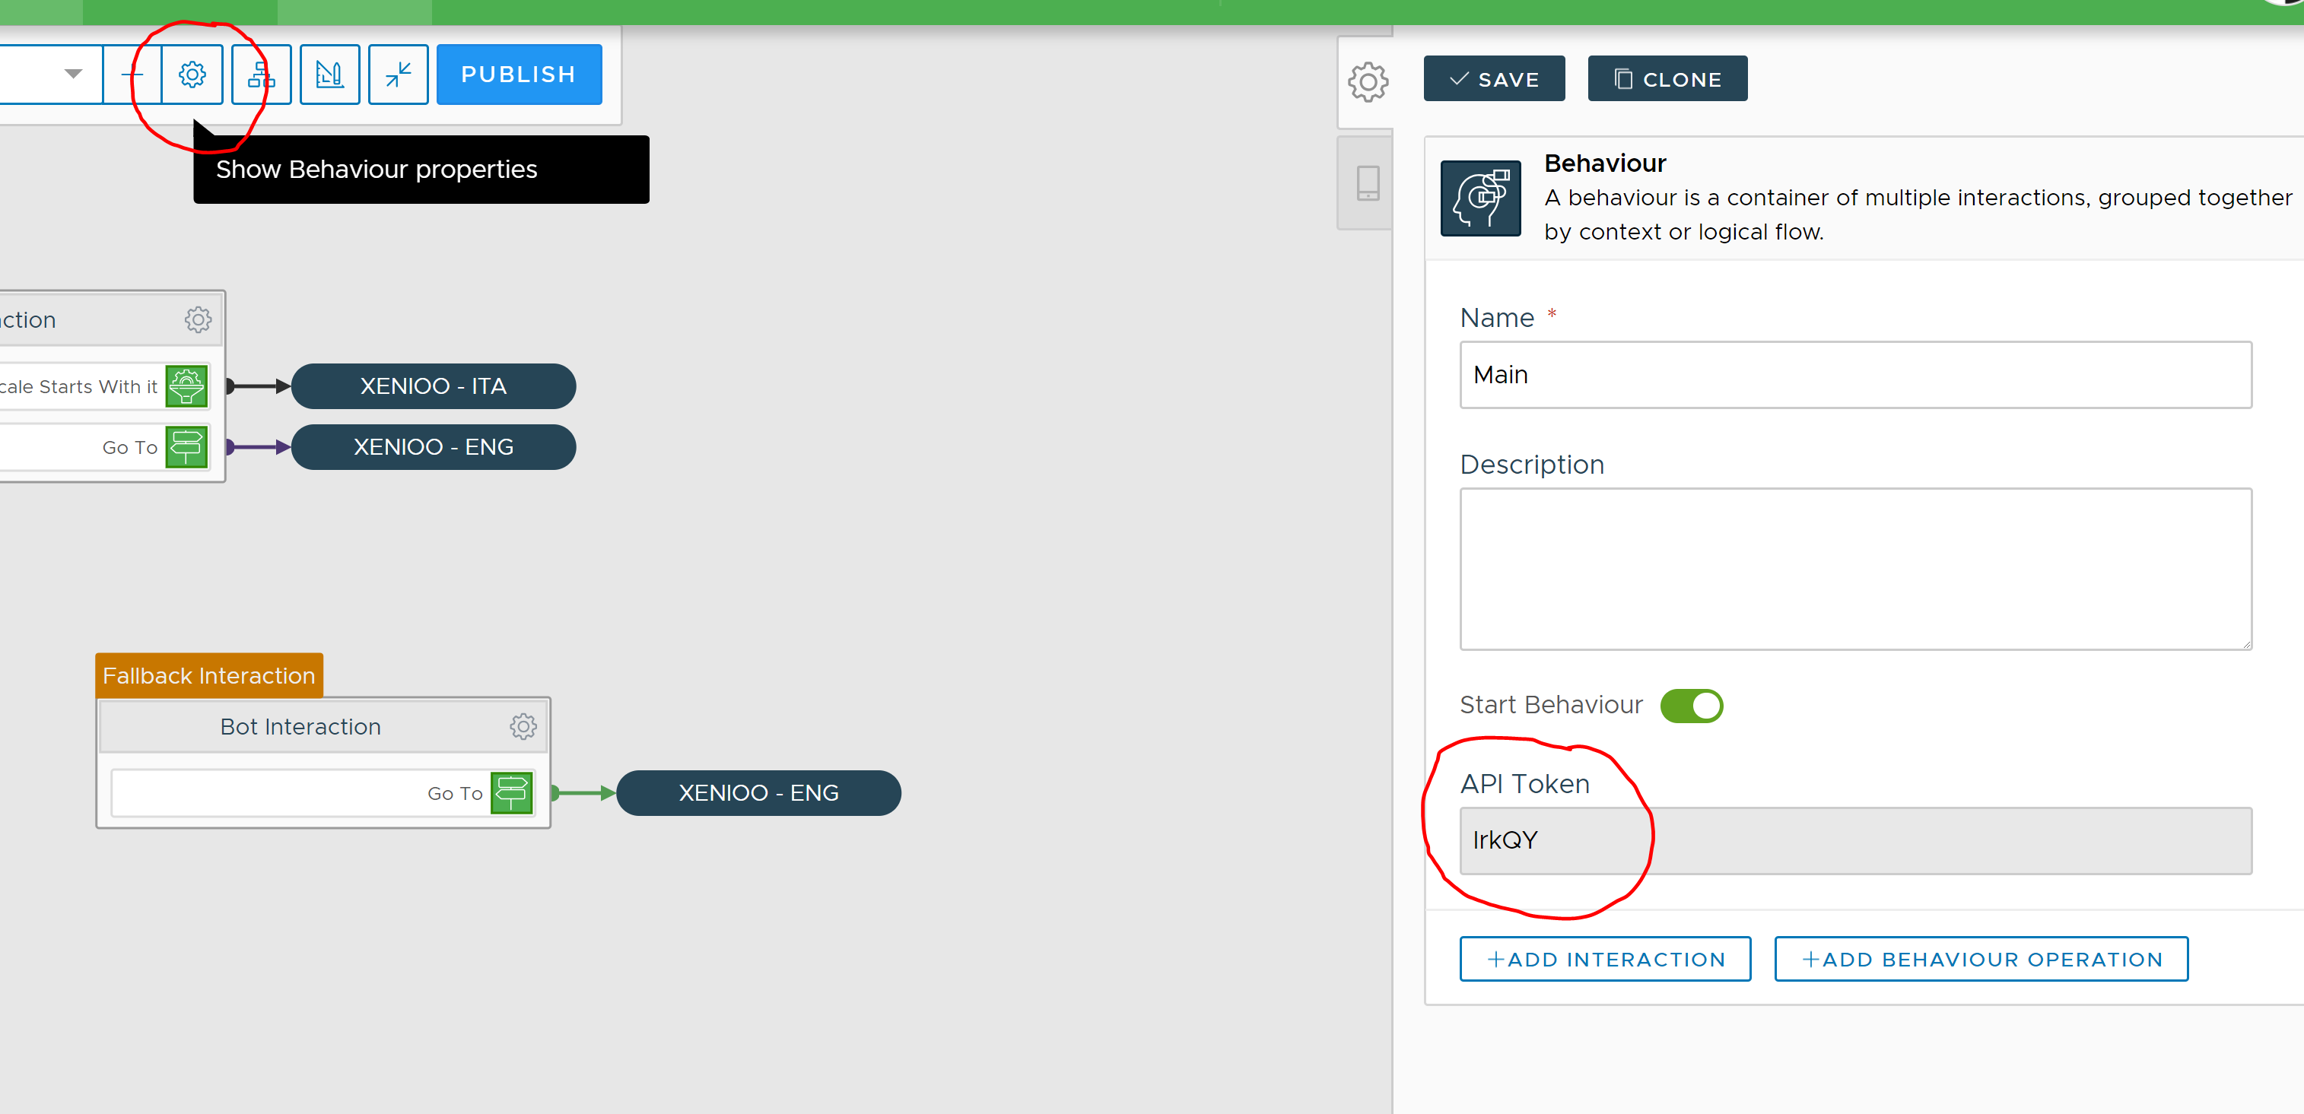This screenshot has height=1114, width=2304.
Task: Expand the toolbar dropdown arrow
Action: pyautogui.click(x=73, y=75)
